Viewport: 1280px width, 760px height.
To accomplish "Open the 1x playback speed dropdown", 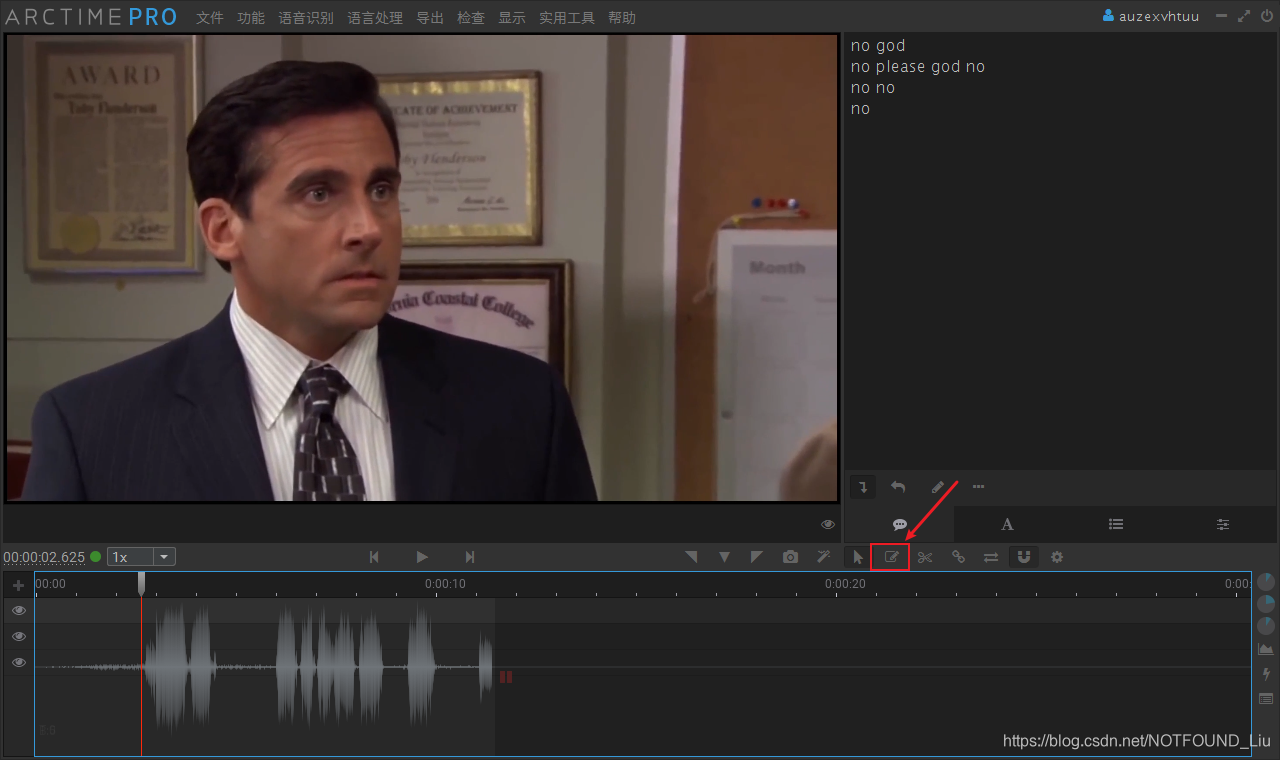I will 141,557.
